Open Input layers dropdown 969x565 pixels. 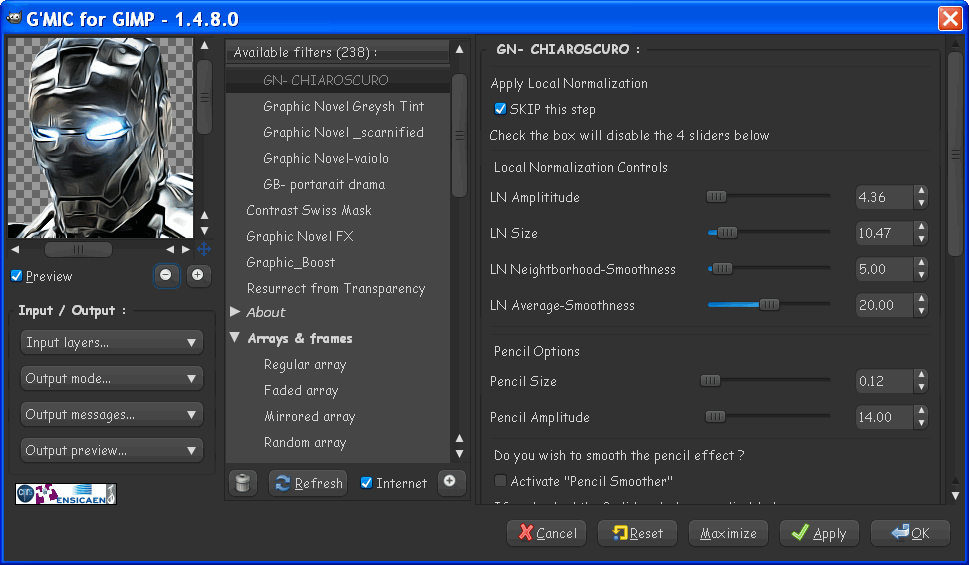(x=112, y=342)
